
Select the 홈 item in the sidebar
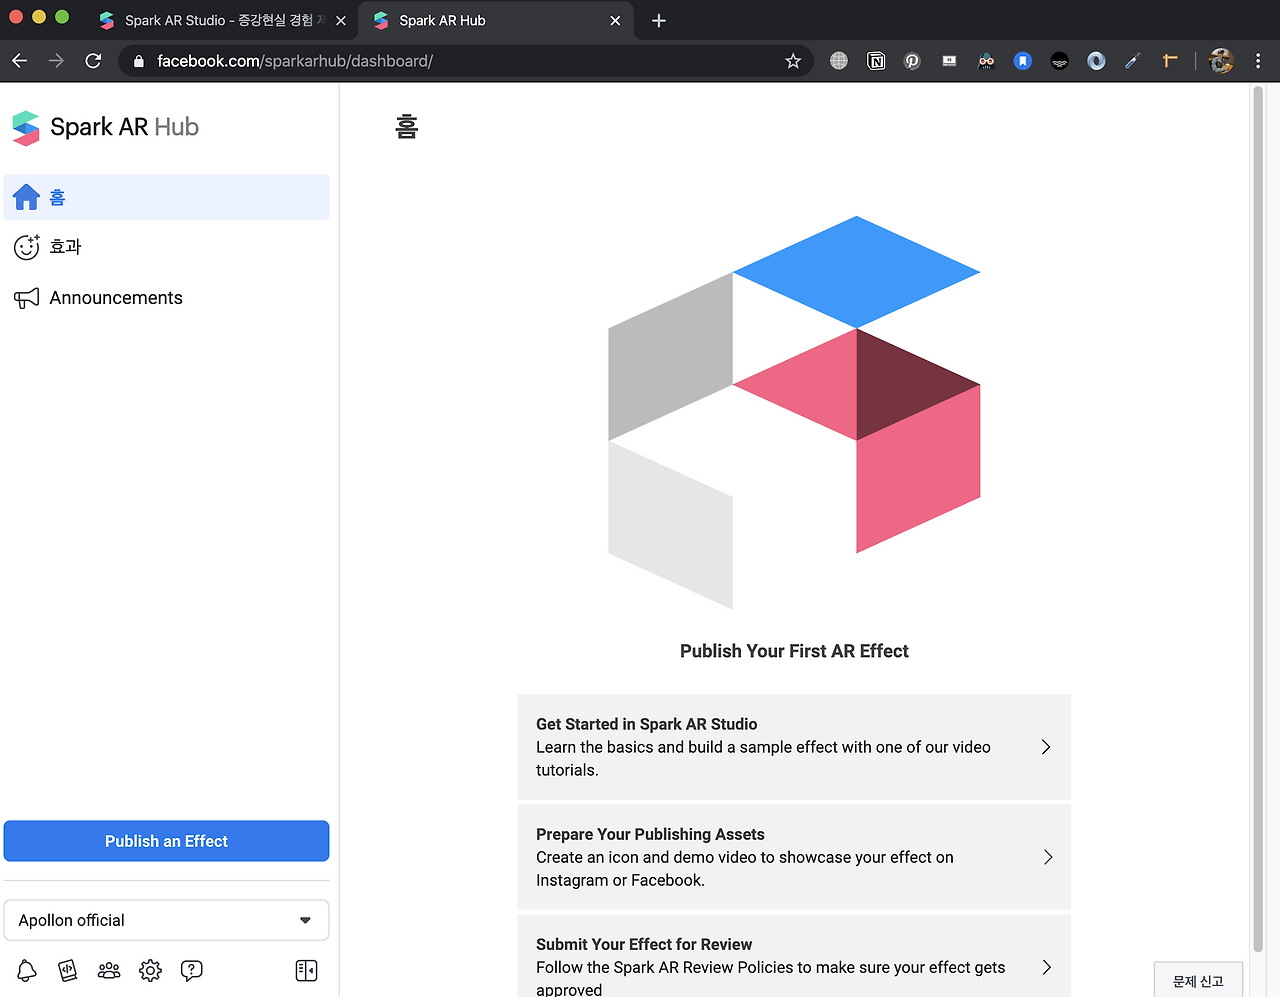[x=166, y=197]
